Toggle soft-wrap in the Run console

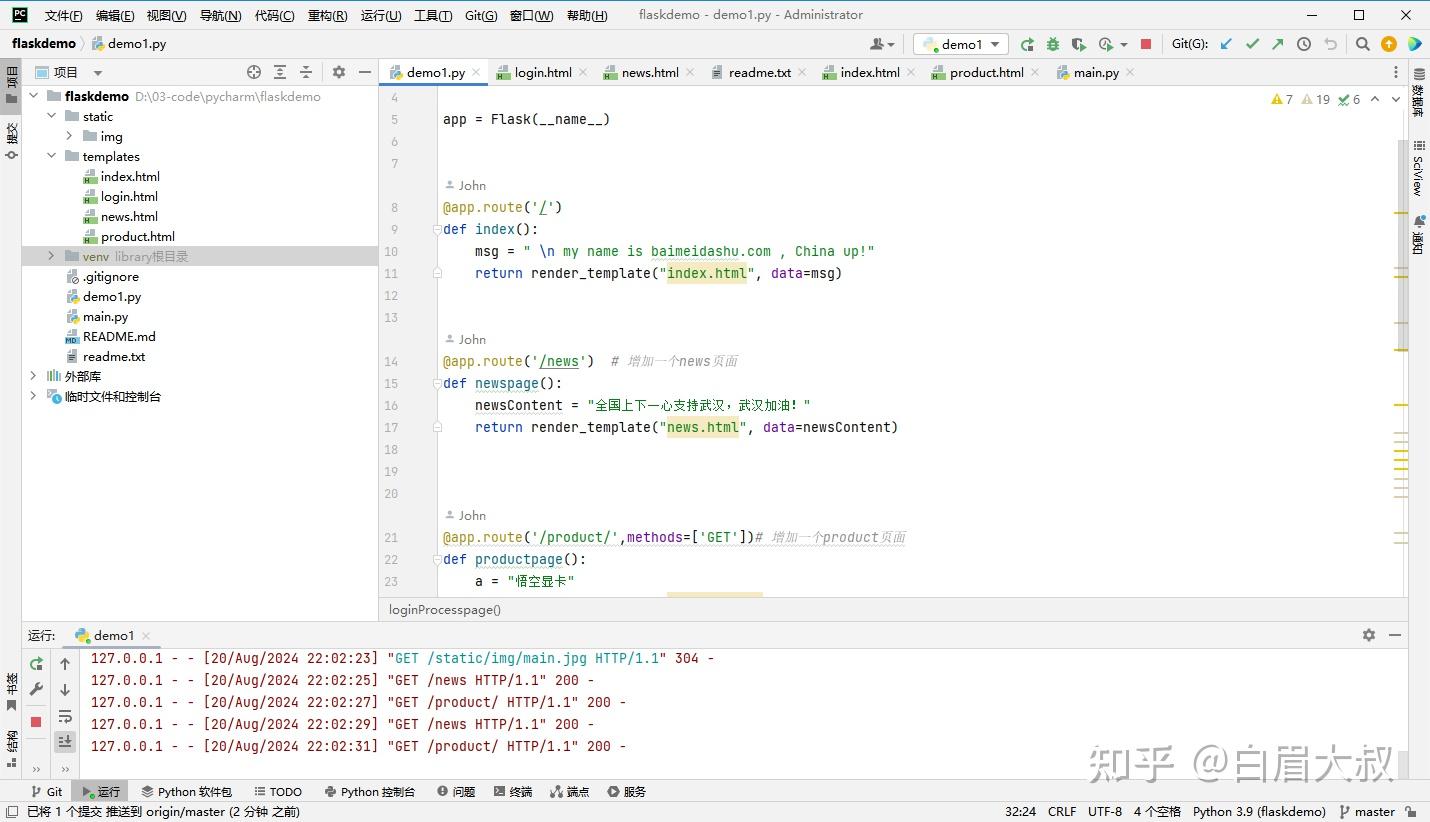65,716
